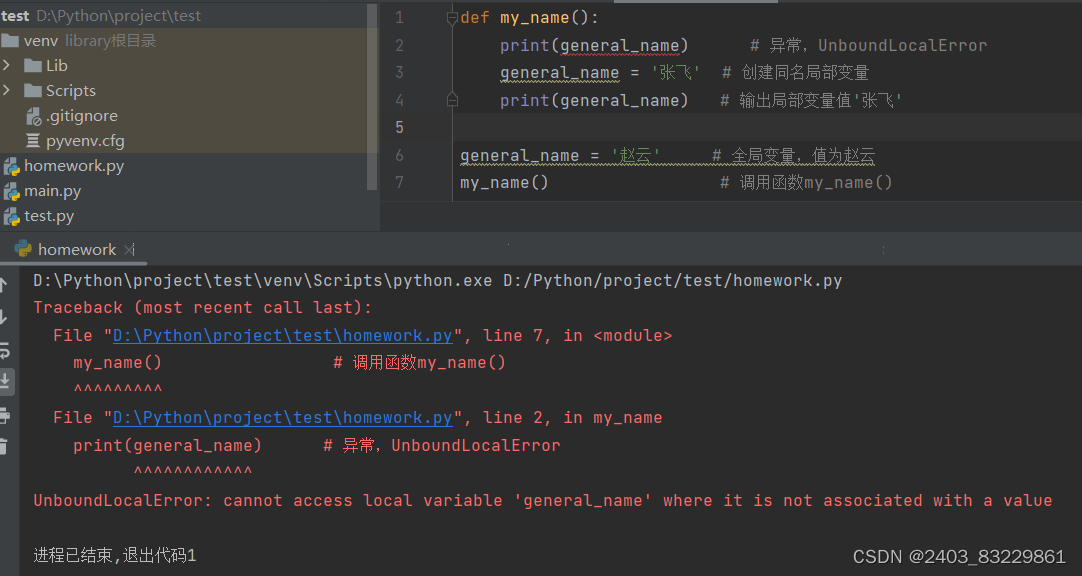Select test.py in the project tree
The width and height of the screenshot is (1082, 576).
coord(45,216)
